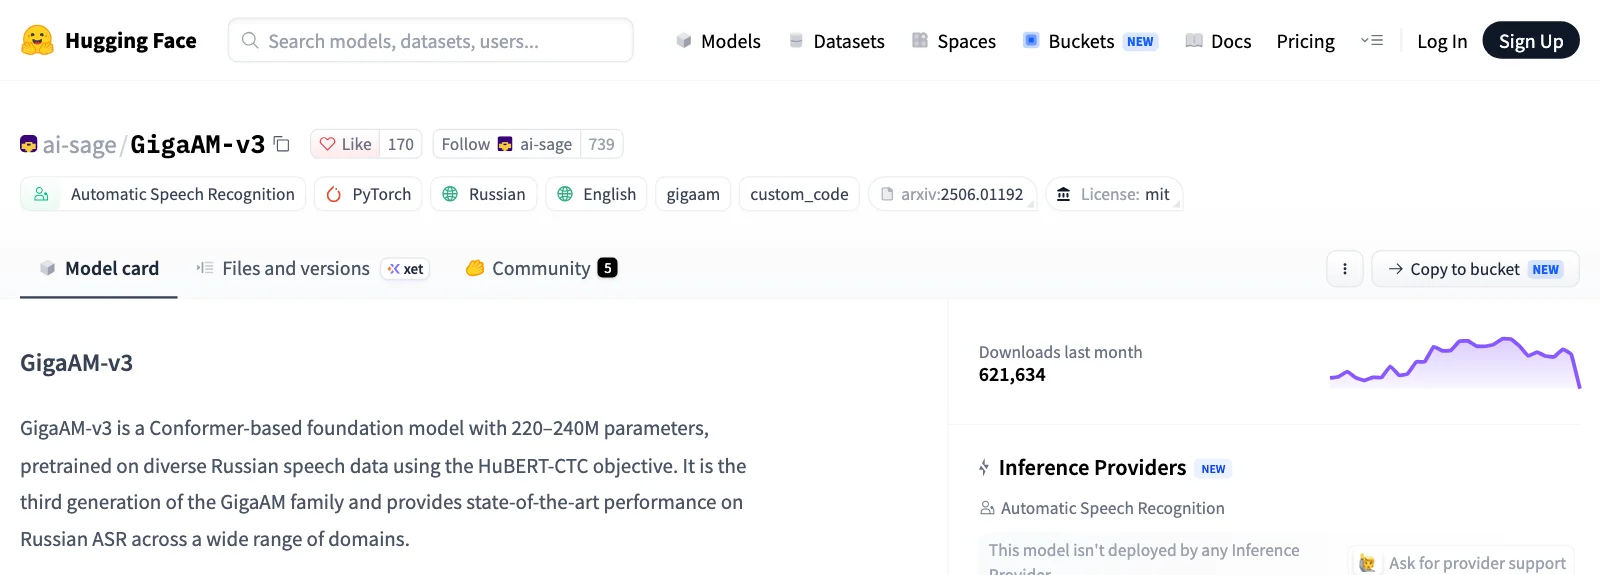Viewport: 1600px width, 575px height.
Task: Click the Log In link
Action: 1442,41
